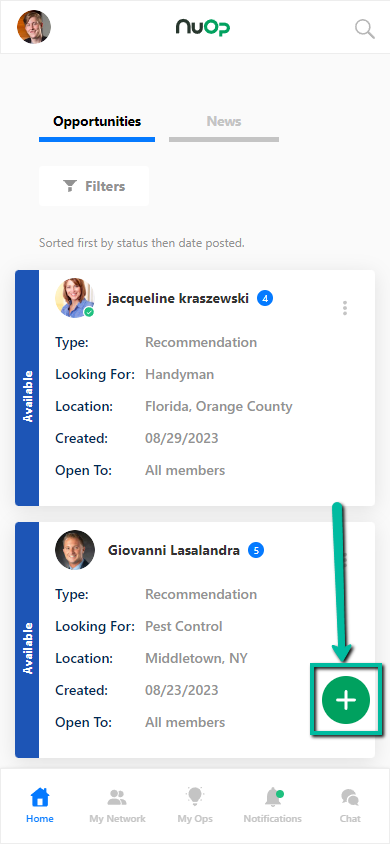This screenshot has height=844, width=390.
Task: Open jacqueline kraszewski's name link
Action: pyautogui.click(x=178, y=298)
